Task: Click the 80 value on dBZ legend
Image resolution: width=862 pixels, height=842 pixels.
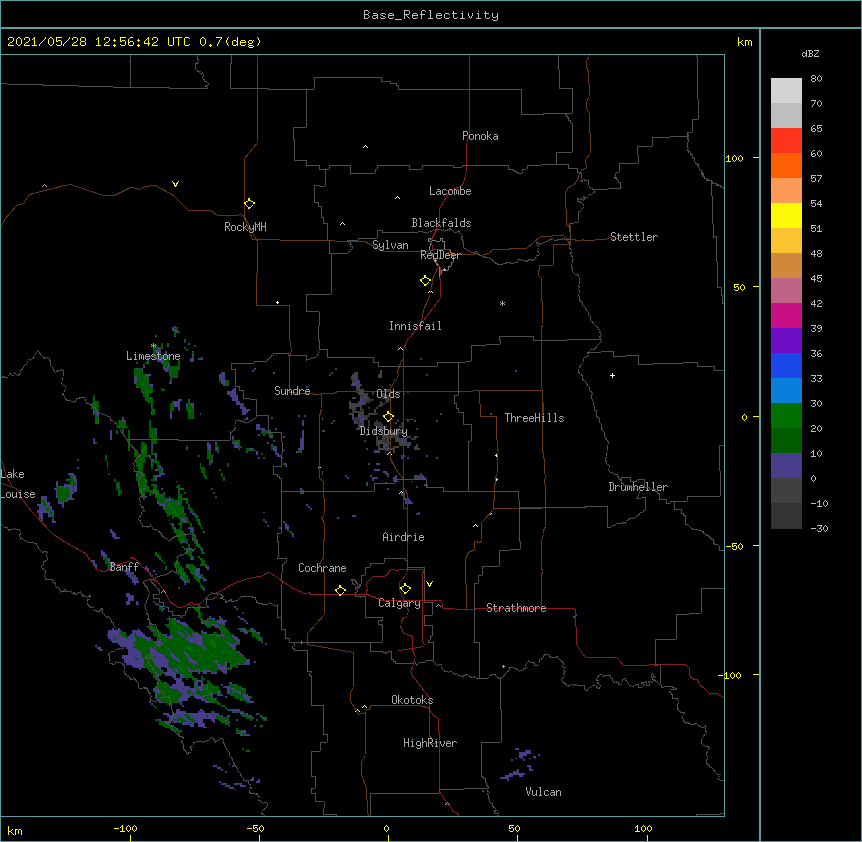Action: click(x=816, y=79)
